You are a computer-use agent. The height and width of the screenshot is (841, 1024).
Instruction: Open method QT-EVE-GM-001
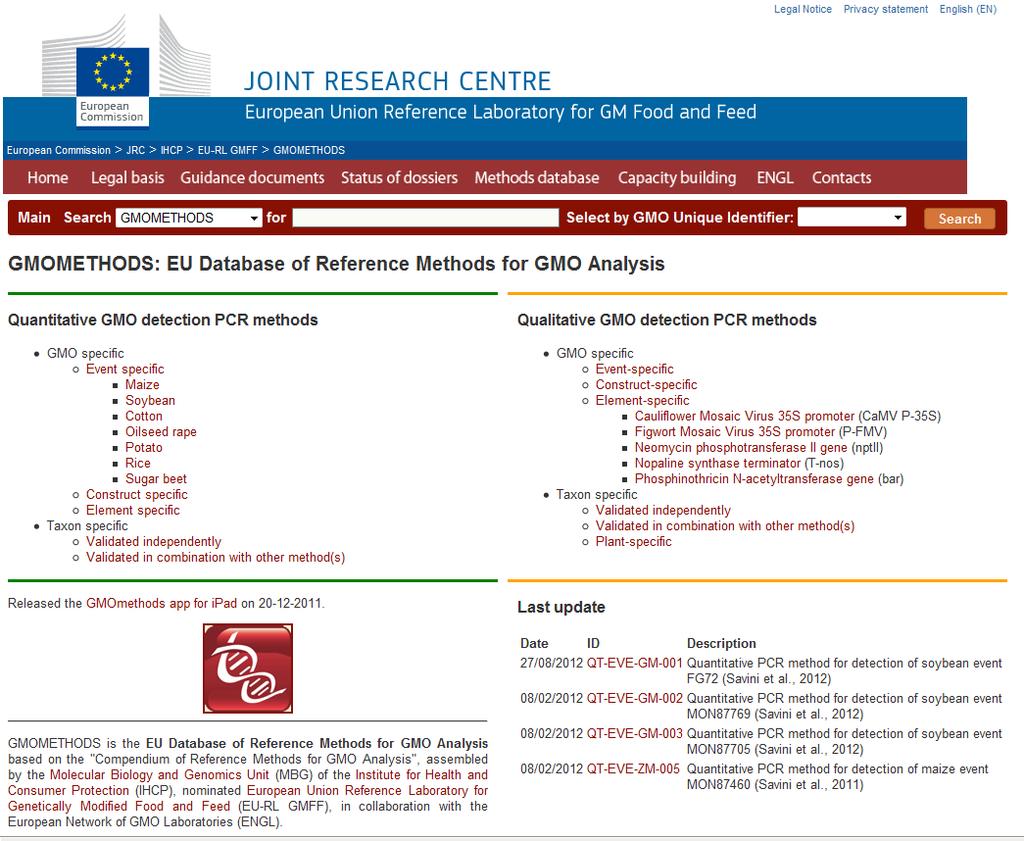point(634,663)
